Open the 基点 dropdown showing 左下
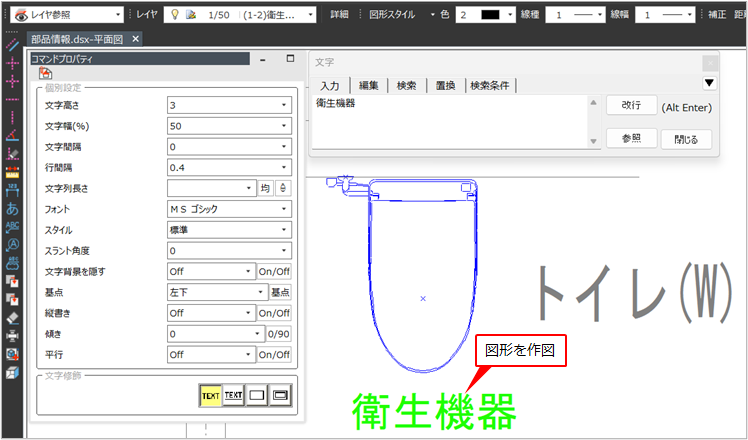Image resolution: width=748 pixels, height=440 pixels. tap(211, 292)
